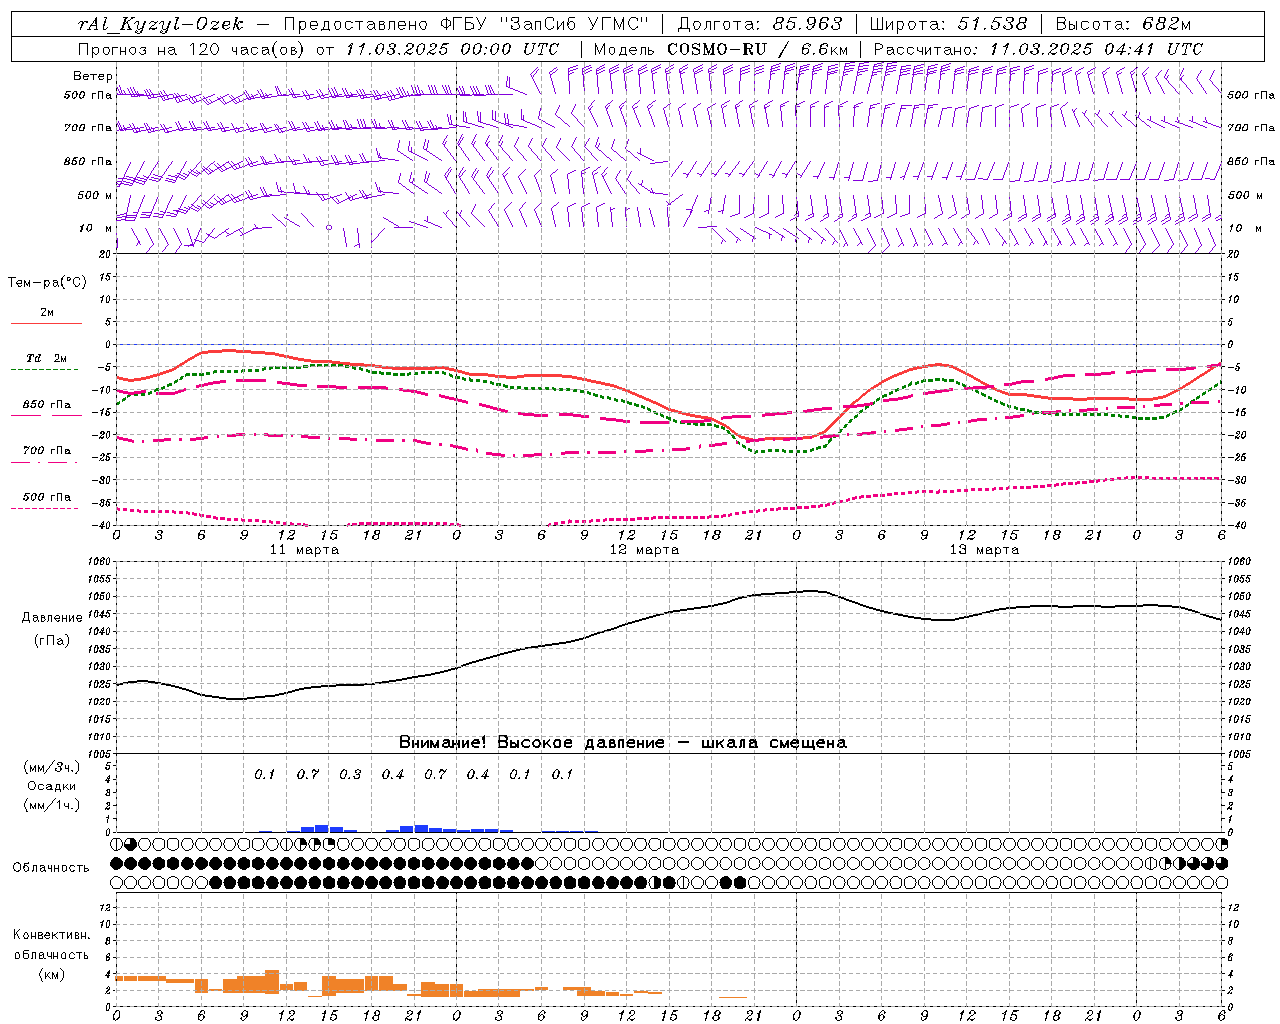
Task: Select the 12 марта date label
Action: pos(644,550)
